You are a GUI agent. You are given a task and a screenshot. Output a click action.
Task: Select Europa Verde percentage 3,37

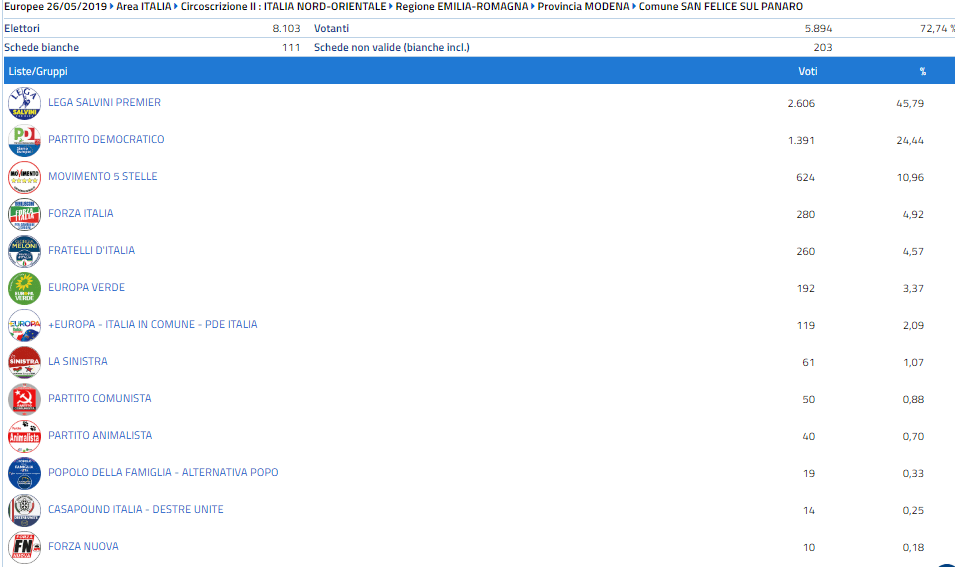tap(913, 289)
